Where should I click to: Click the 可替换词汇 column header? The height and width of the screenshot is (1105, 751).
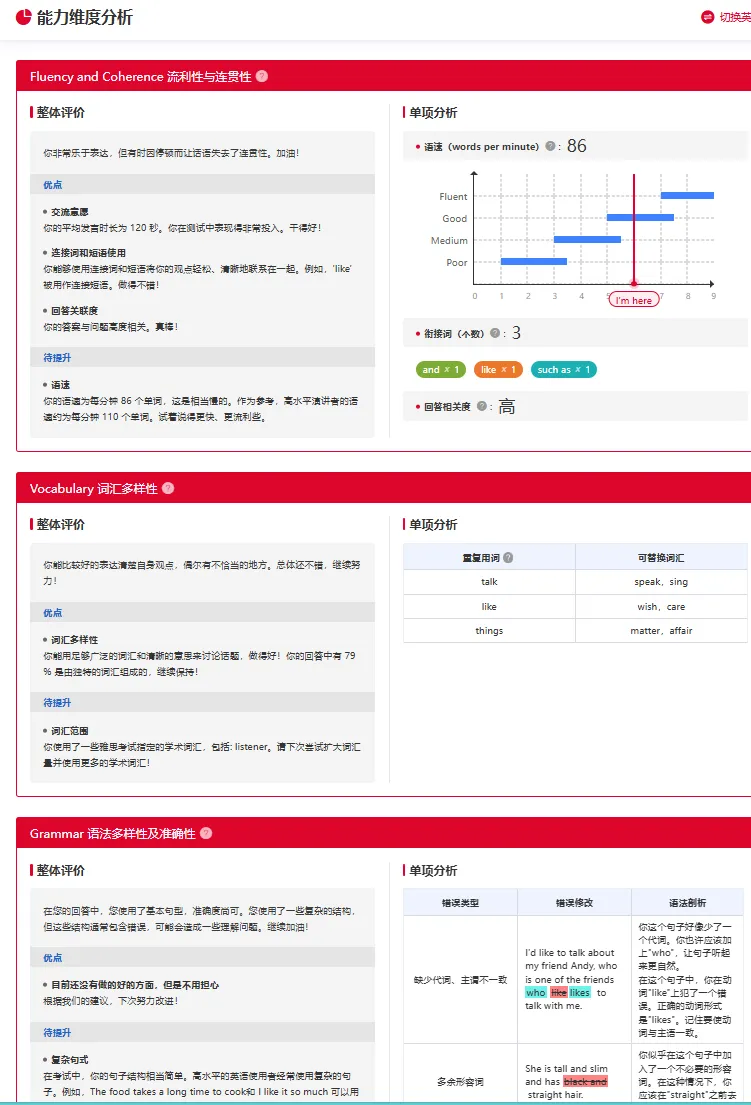(661, 557)
